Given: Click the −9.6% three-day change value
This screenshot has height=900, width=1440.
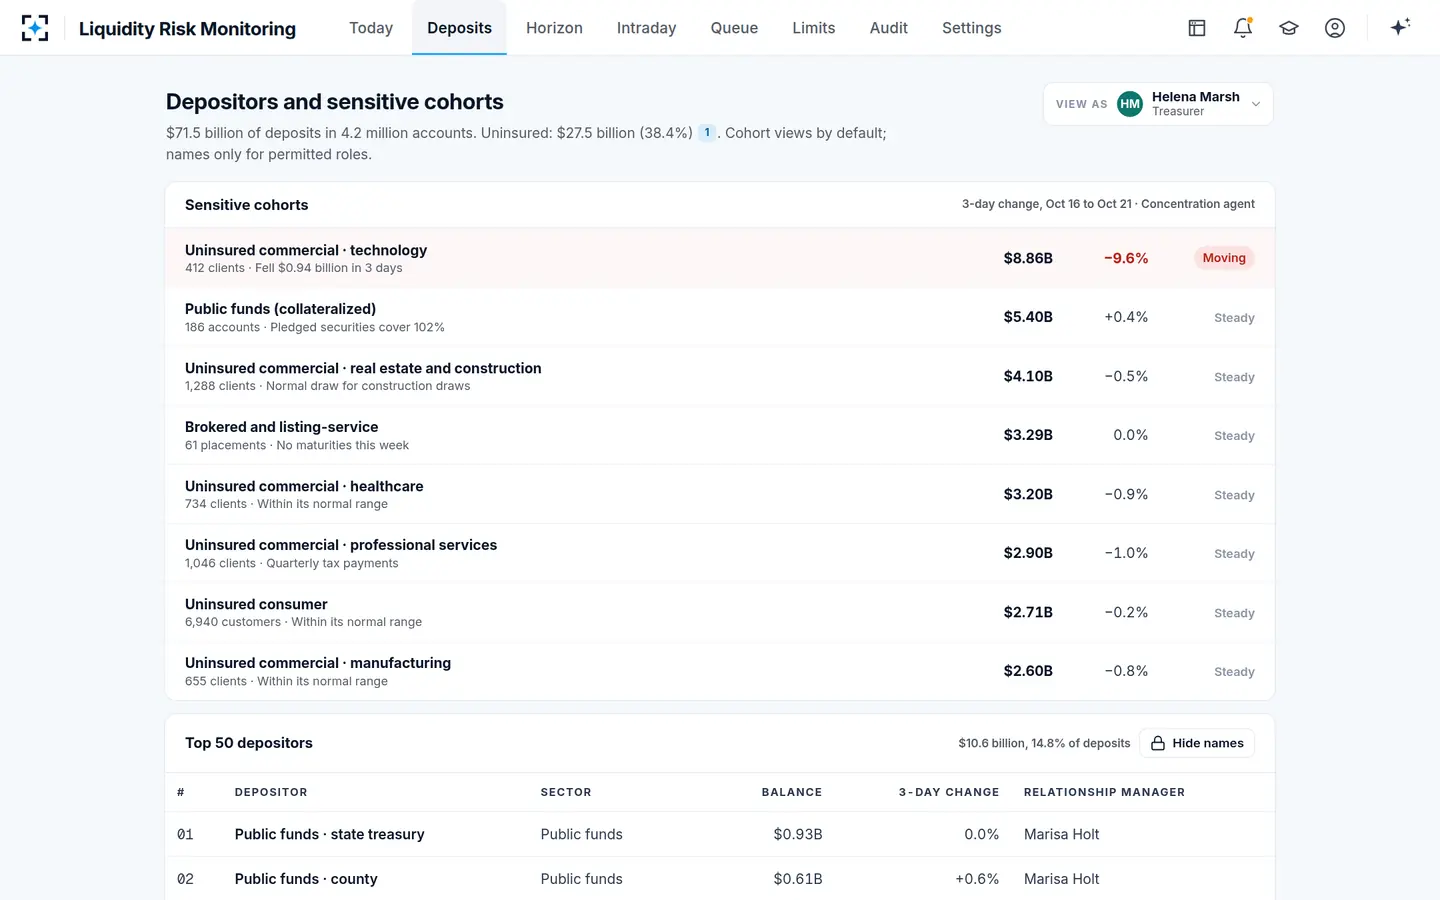Looking at the screenshot, I should (x=1126, y=258).
